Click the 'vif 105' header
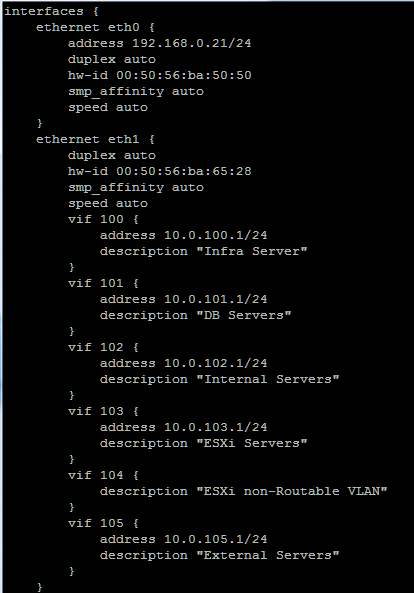This screenshot has width=414, height=593. coord(103,523)
